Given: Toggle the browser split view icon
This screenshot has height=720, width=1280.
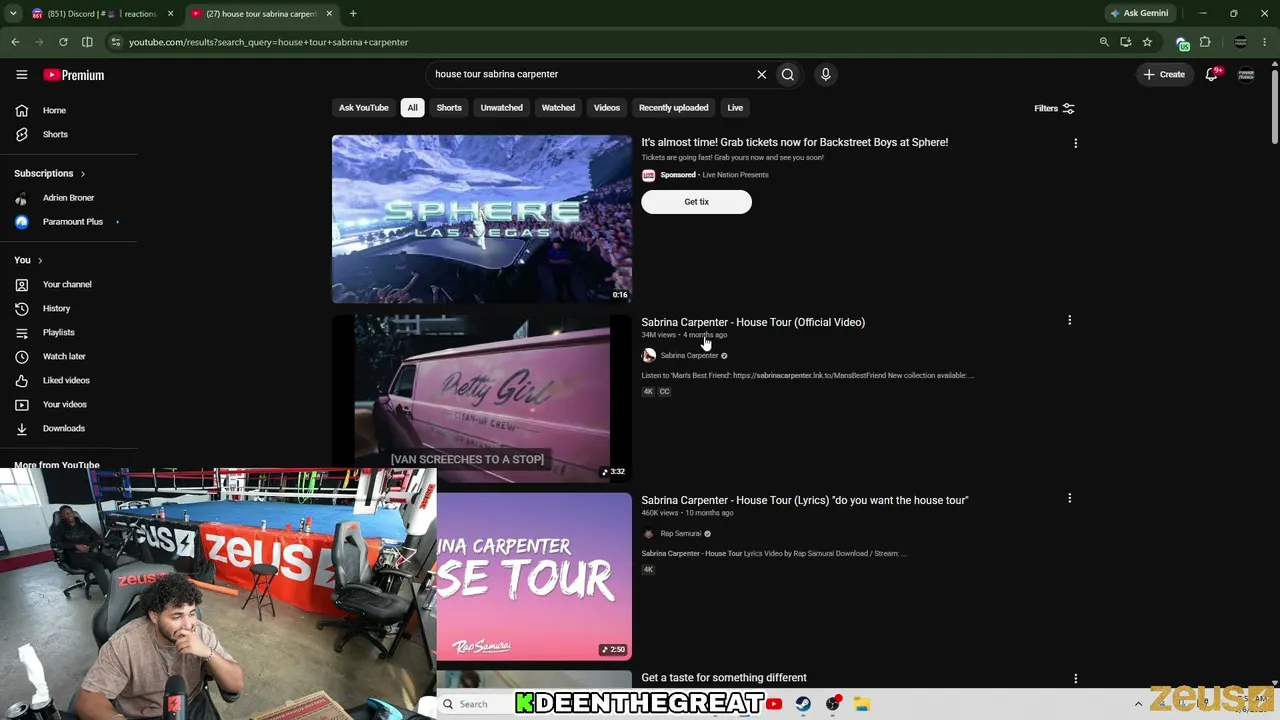Looking at the screenshot, I should point(87,42).
